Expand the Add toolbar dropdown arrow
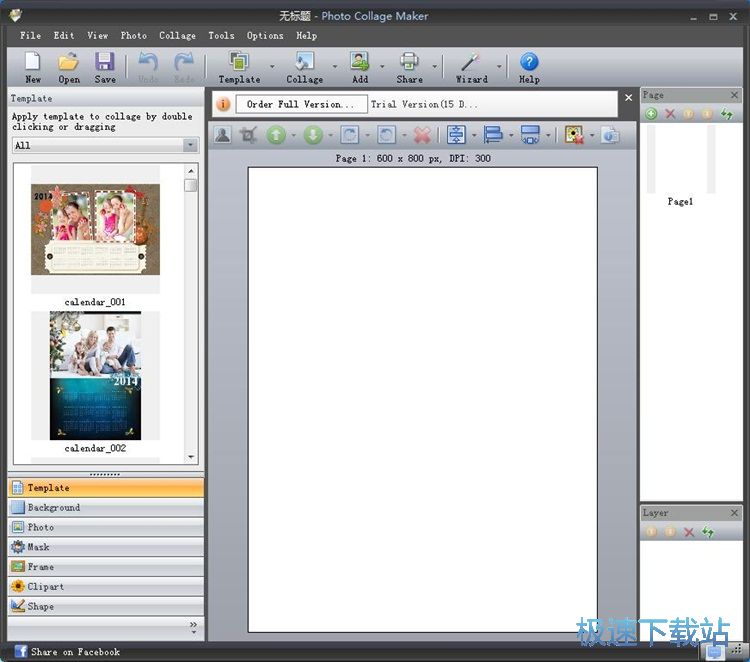This screenshot has height=662, width=750. coord(382,68)
